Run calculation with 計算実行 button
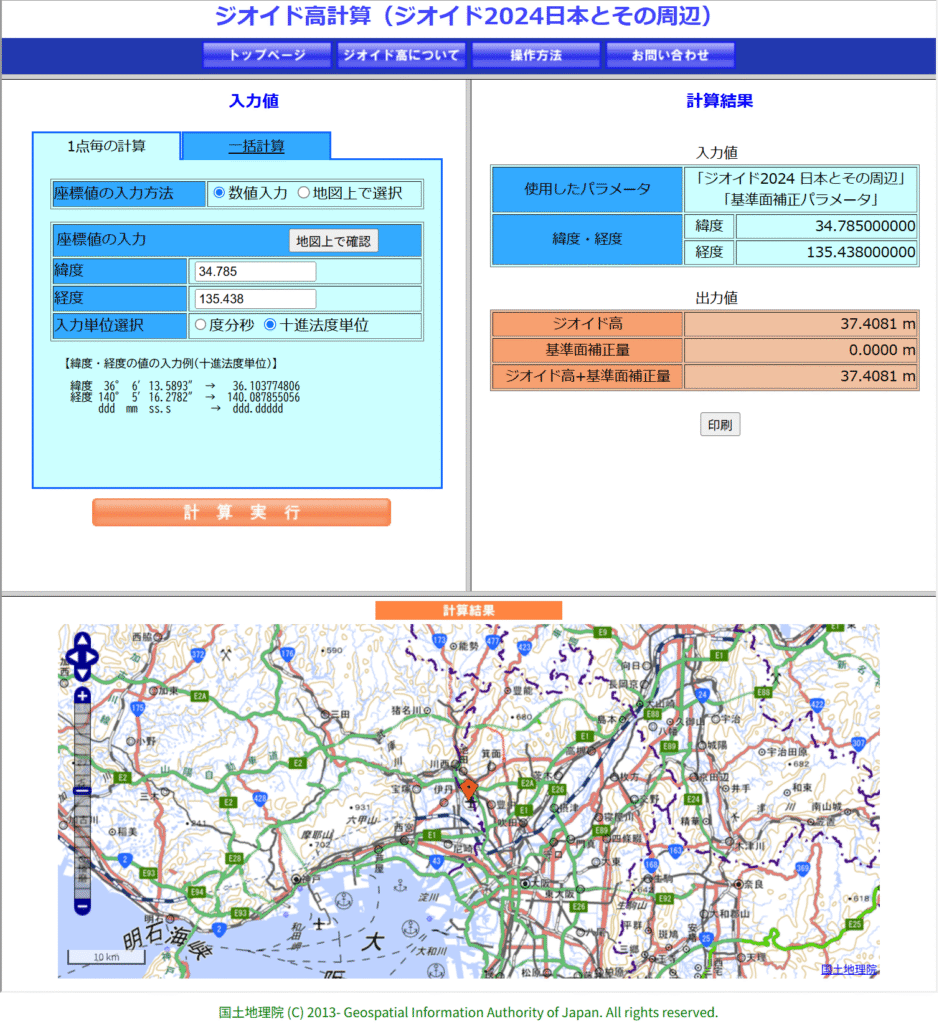The width and height of the screenshot is (939, 1024). click(x=242, y=512)
